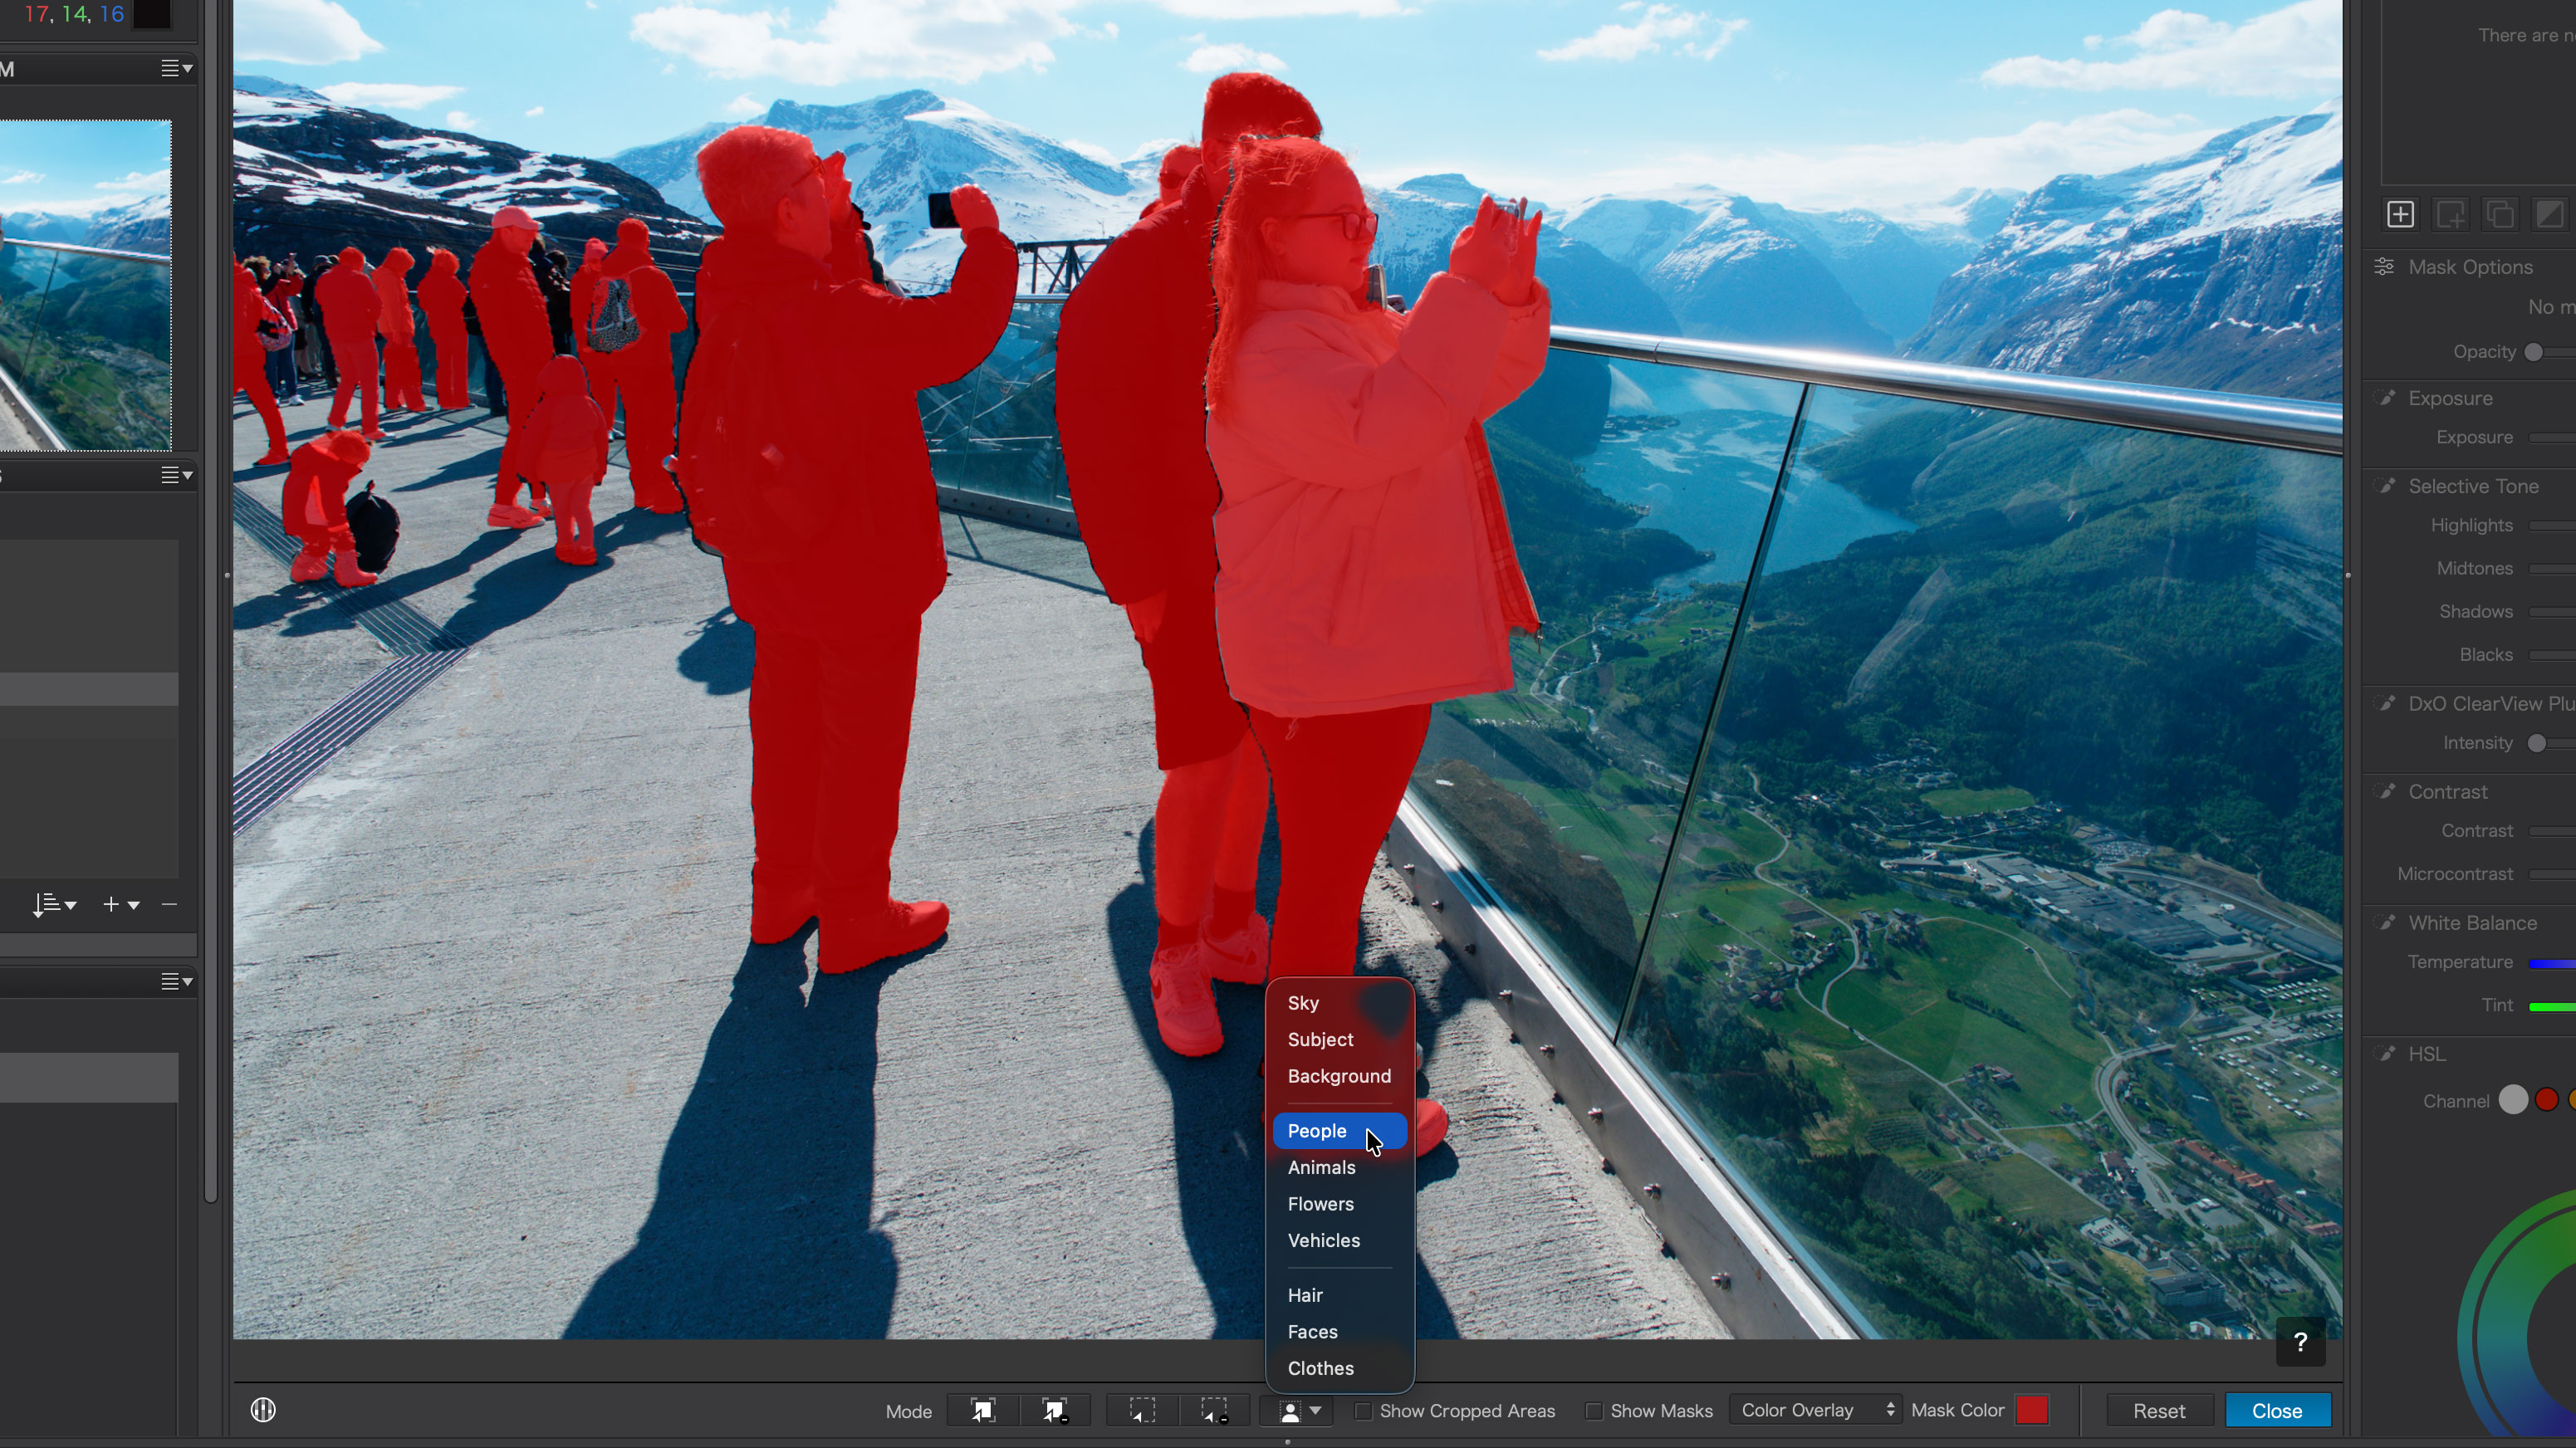Choose Faces from the mask menu
2576x1448 pixels.
coord(1339,1332)
